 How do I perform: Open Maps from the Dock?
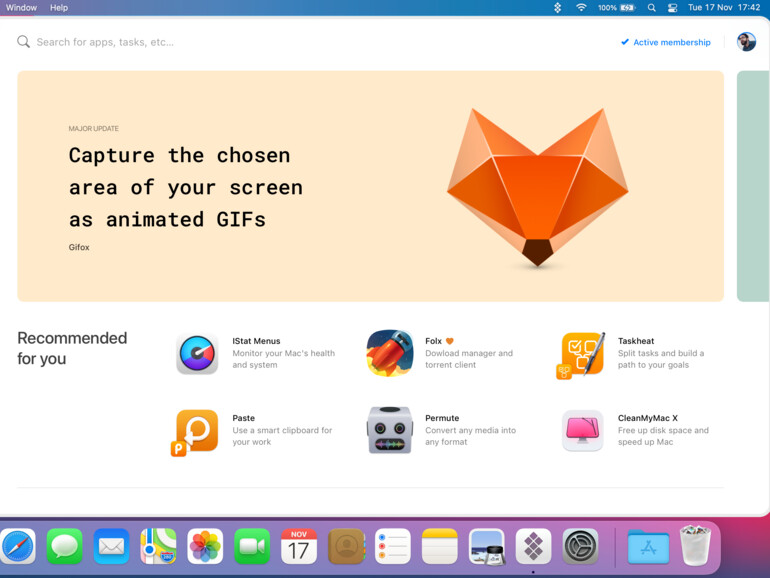[158, 546]
